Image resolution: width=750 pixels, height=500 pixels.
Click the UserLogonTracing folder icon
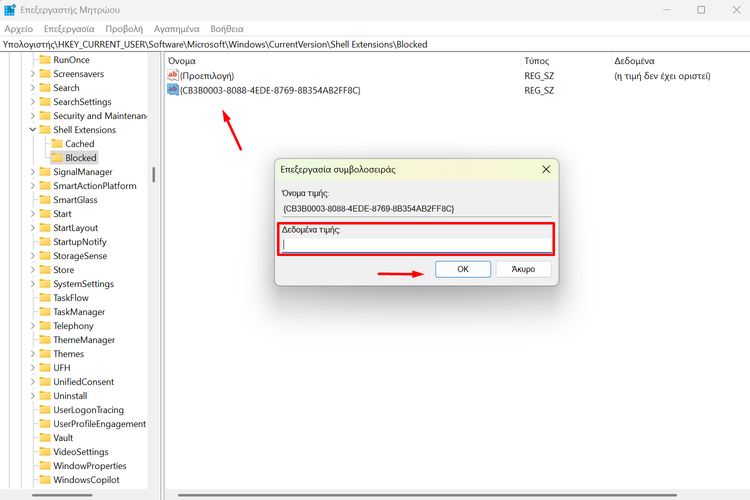[x=45, y=410]
